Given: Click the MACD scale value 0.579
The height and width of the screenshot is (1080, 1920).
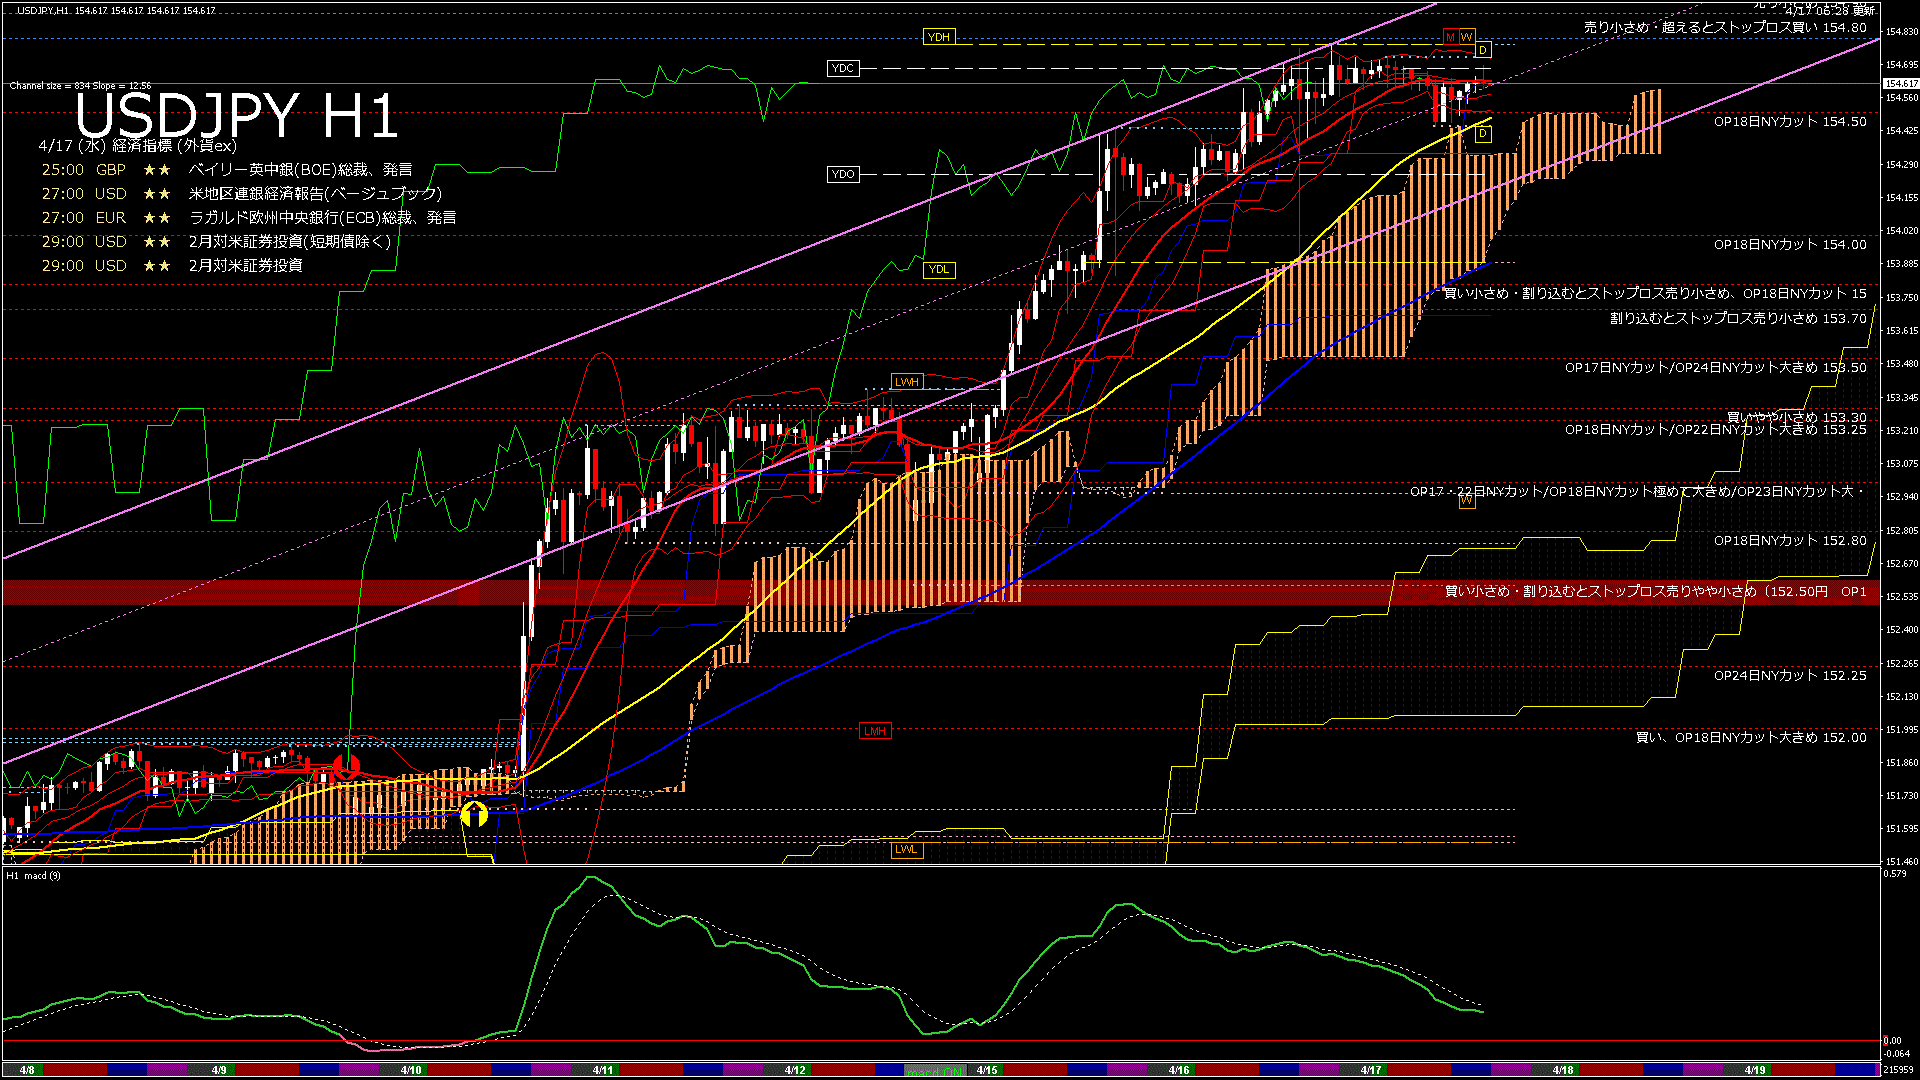Looking at the screenshot, I should click(x=1895, y=875).
